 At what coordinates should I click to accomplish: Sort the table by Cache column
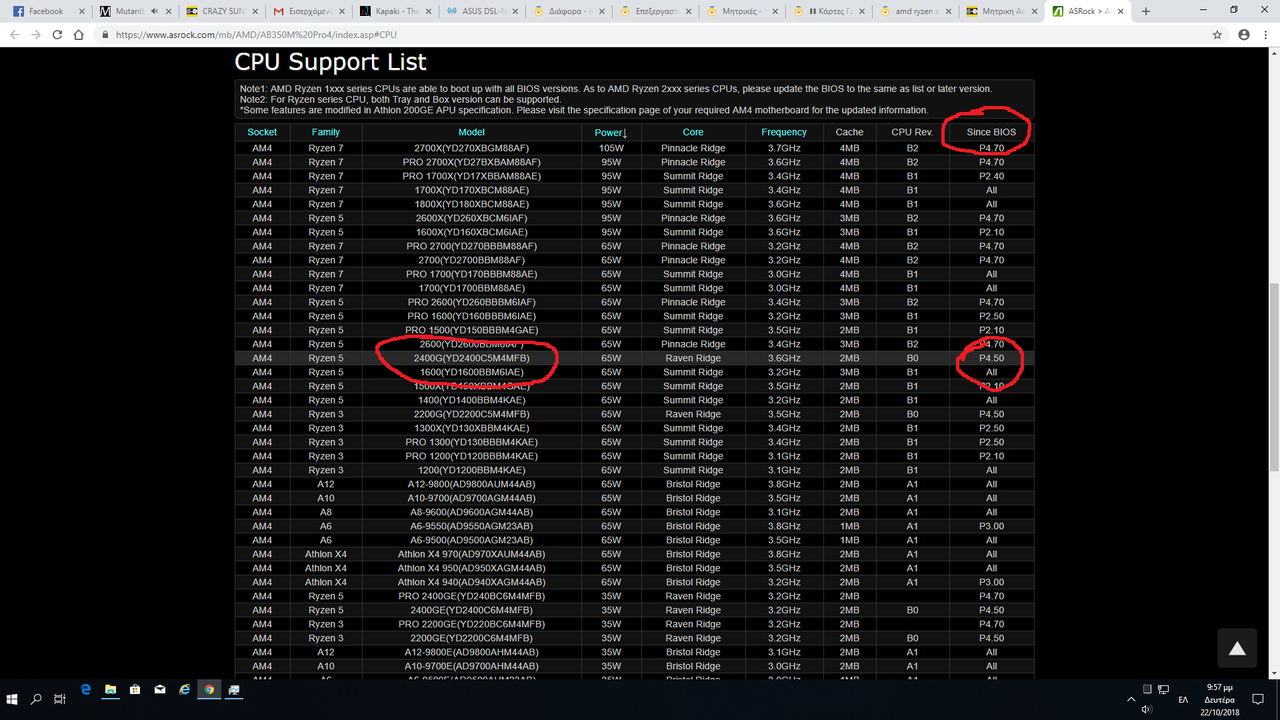pyautogui.click(x=850, y=132)
